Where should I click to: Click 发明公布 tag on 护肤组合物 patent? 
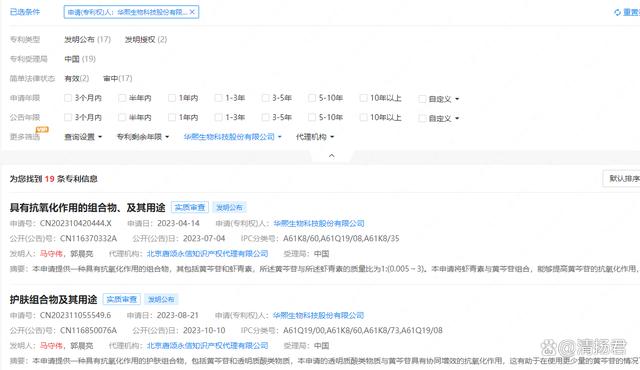pos(161,299)
